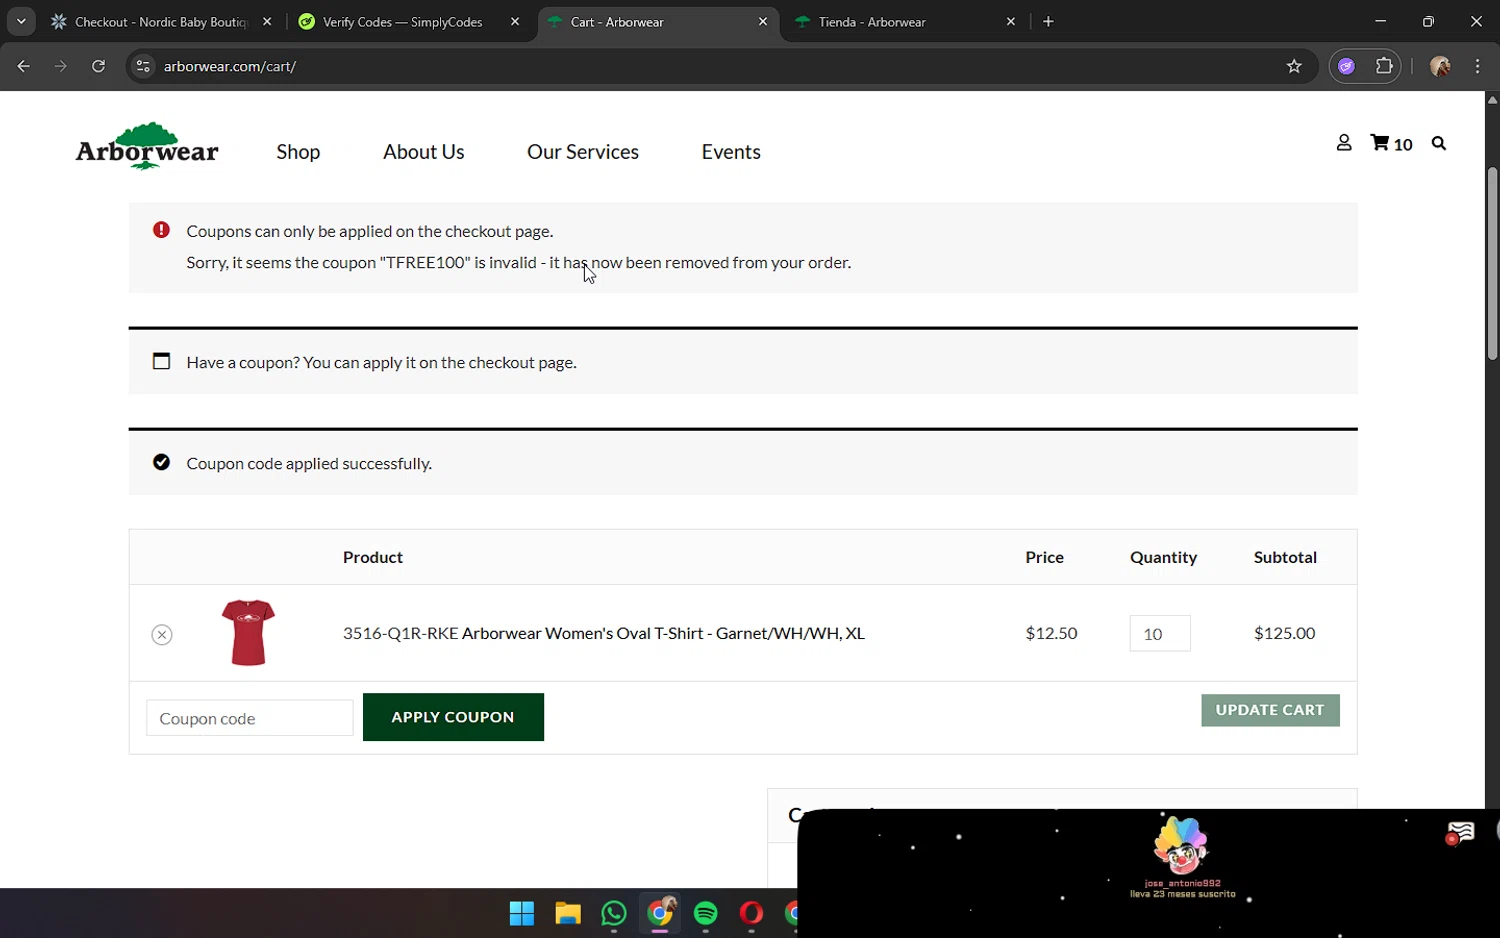Open Opera browser from the taskbar
The image size is (1500, 938).
pyautogui.click(x=752, y=913)
